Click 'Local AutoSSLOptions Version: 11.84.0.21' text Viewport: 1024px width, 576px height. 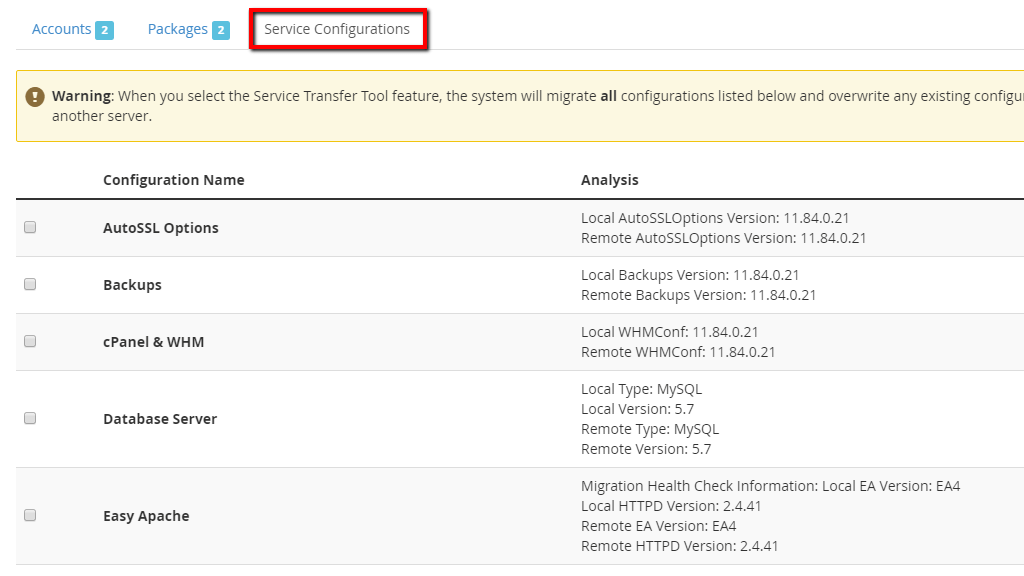click(715, 218)
